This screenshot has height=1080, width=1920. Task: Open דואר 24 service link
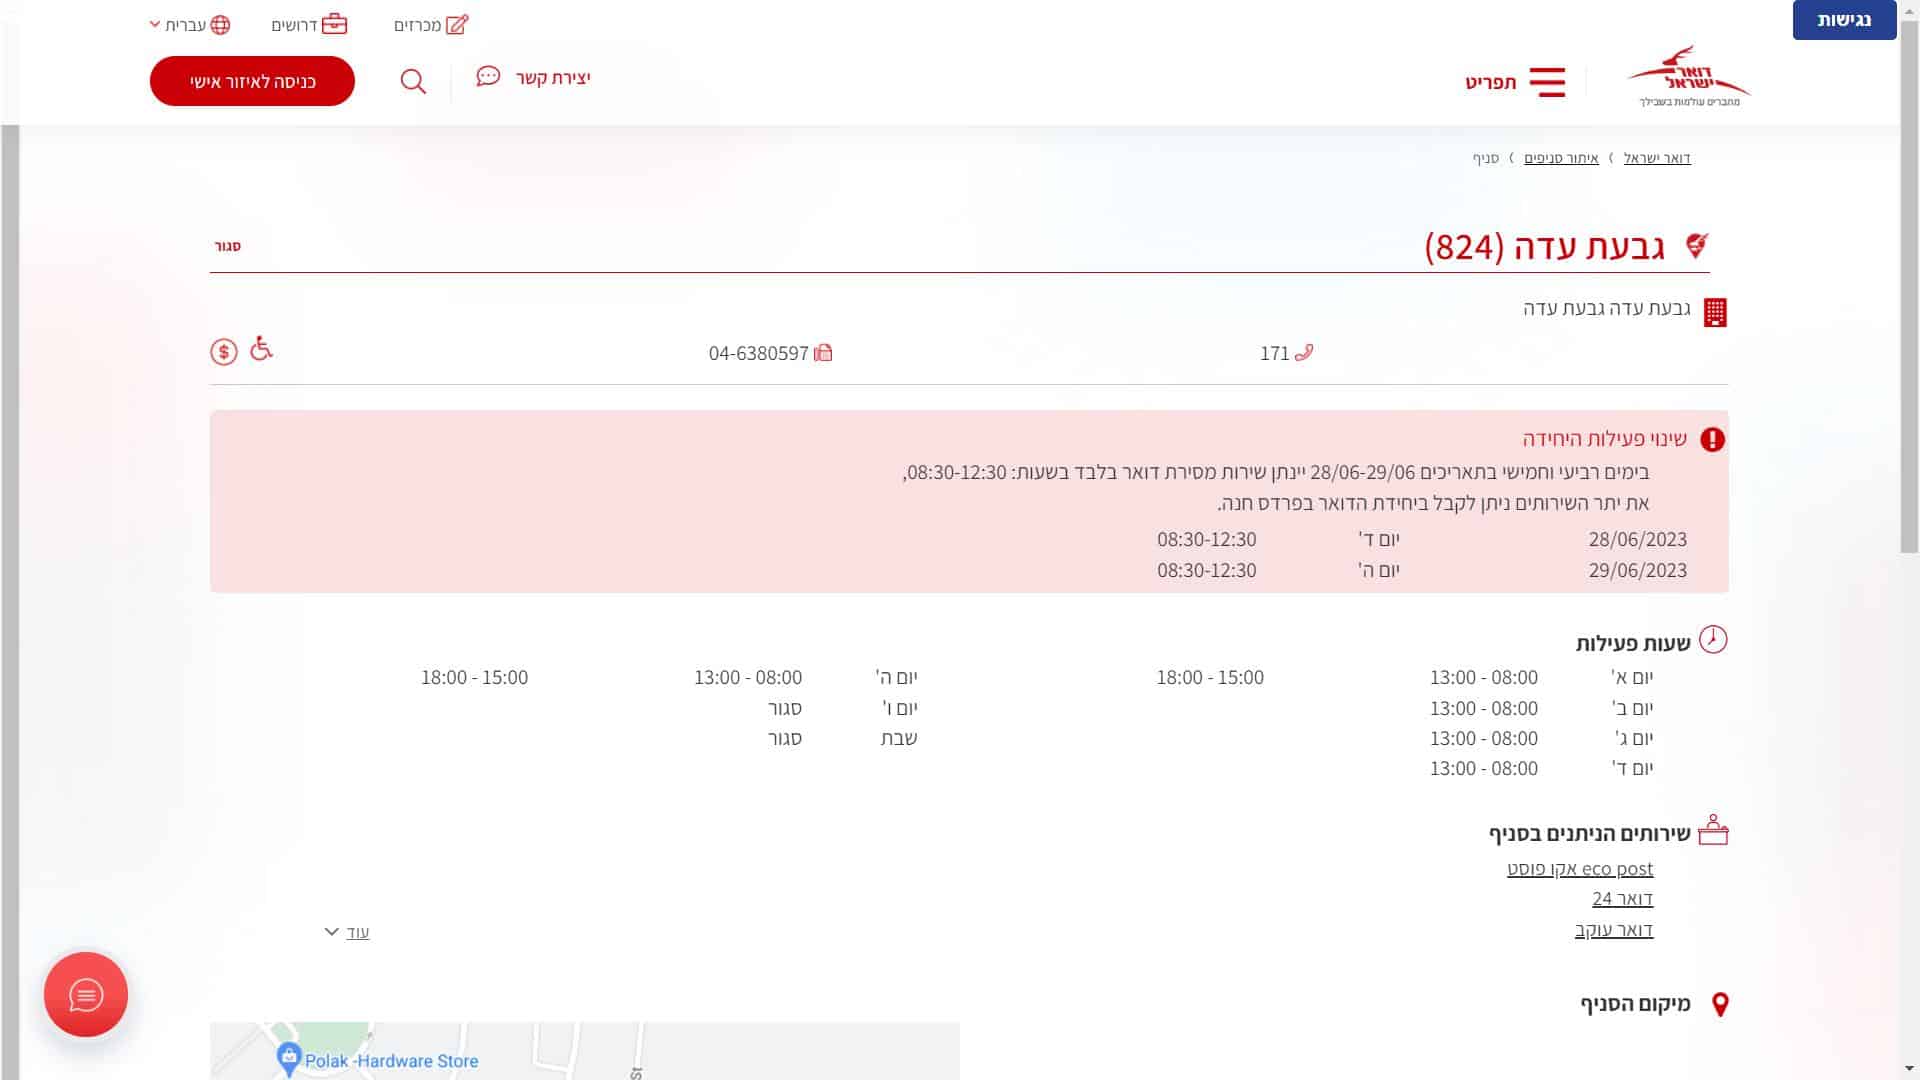pyautogui.click(x=1623, y=899)
